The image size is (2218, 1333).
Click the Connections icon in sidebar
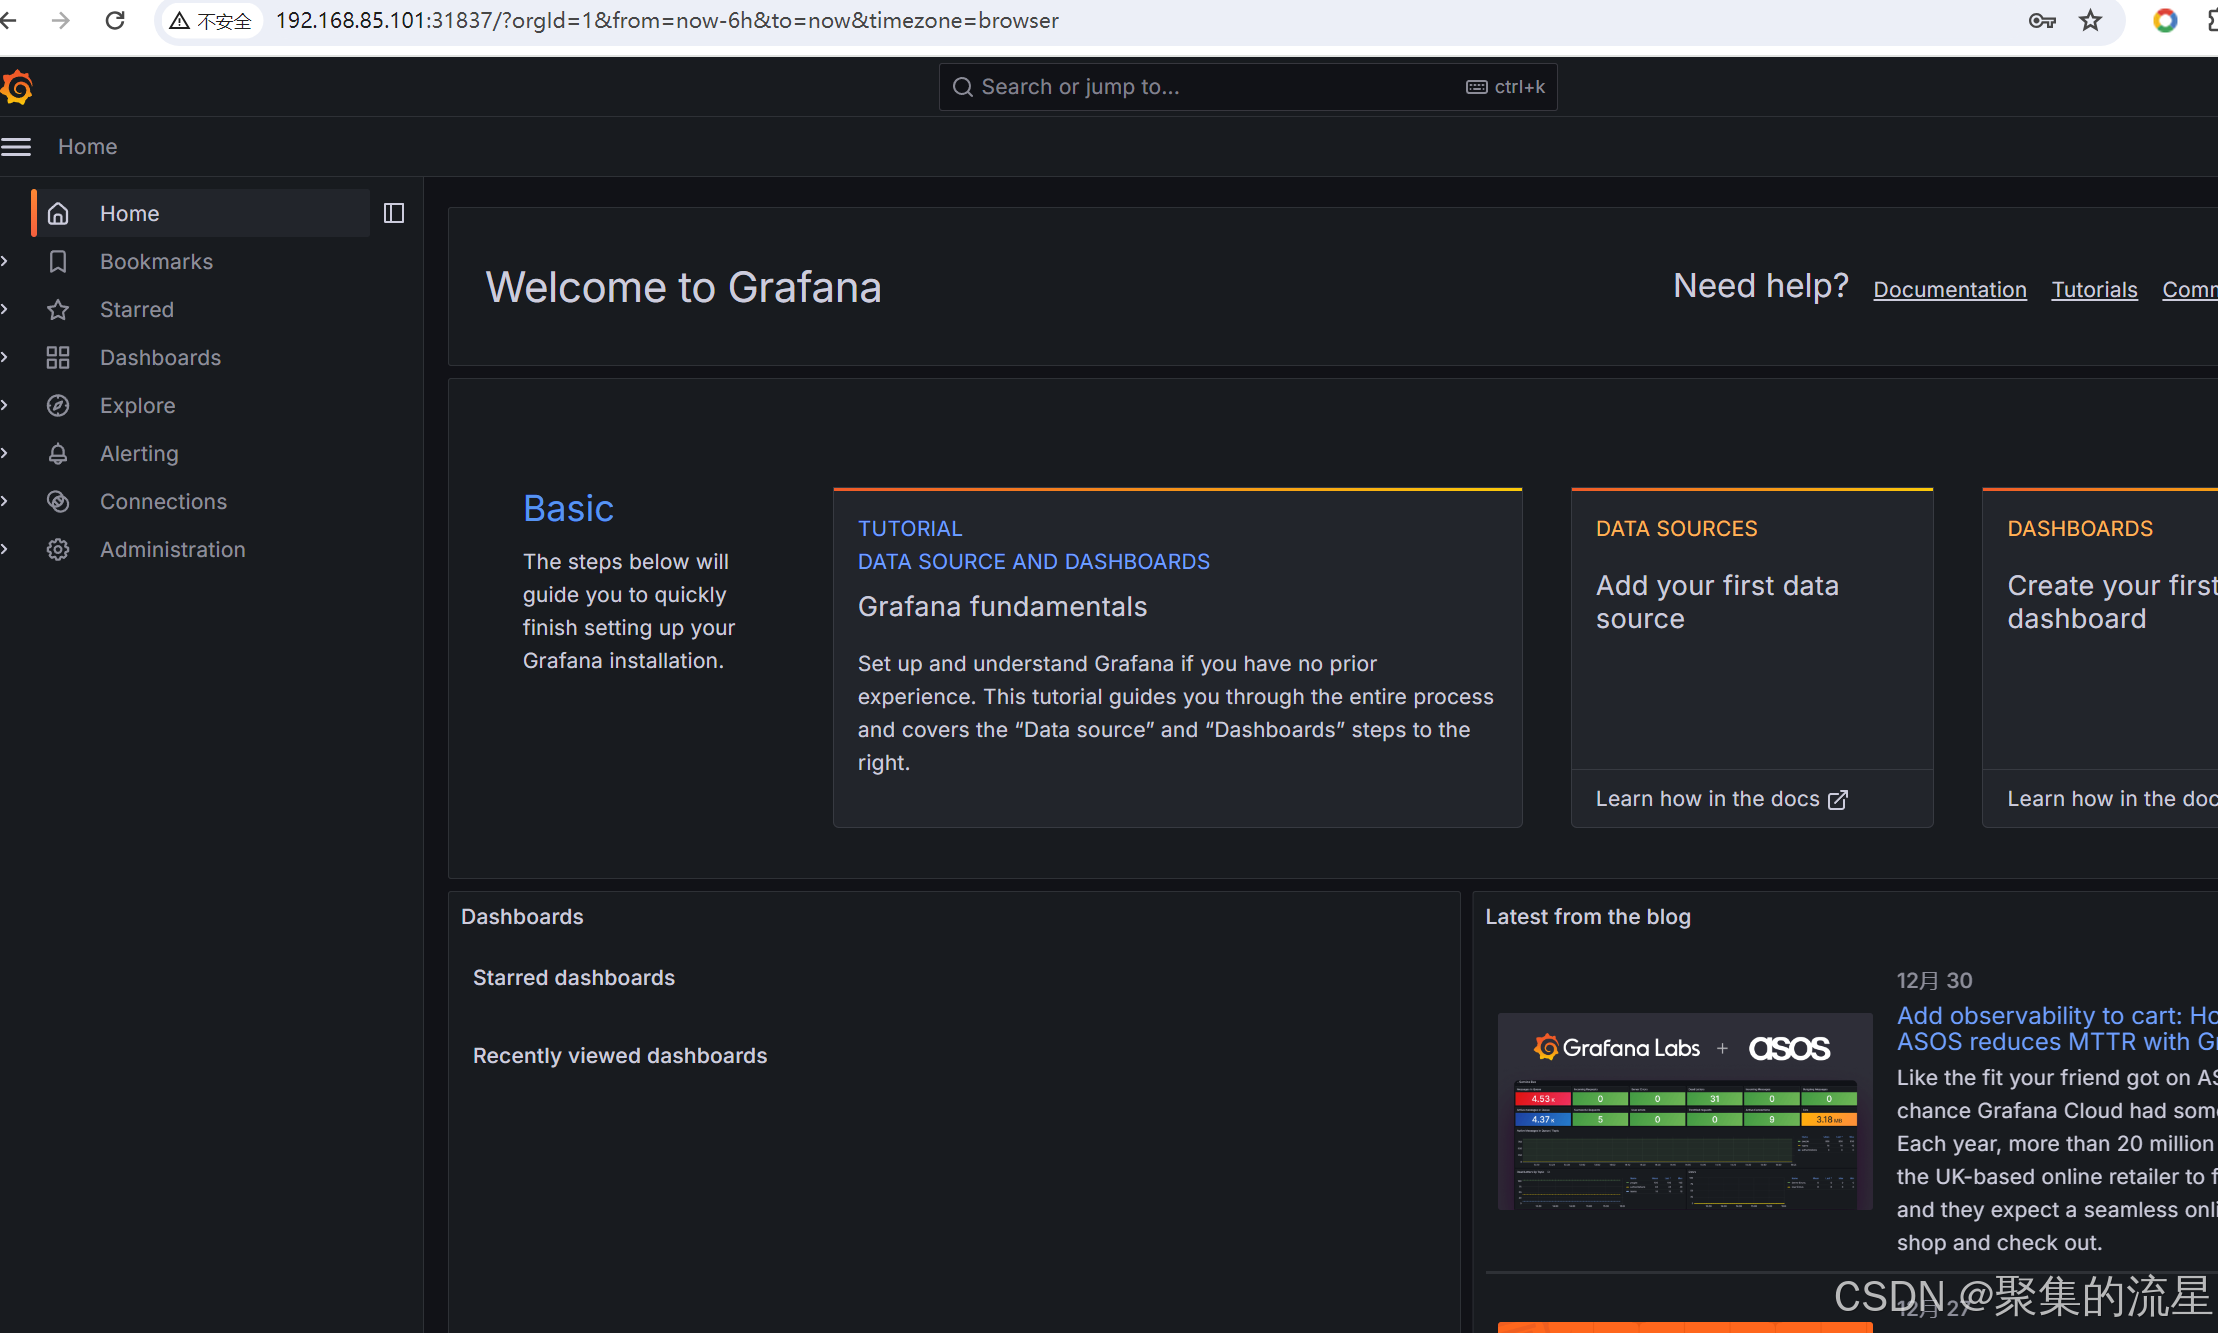(x=58, y=502)
